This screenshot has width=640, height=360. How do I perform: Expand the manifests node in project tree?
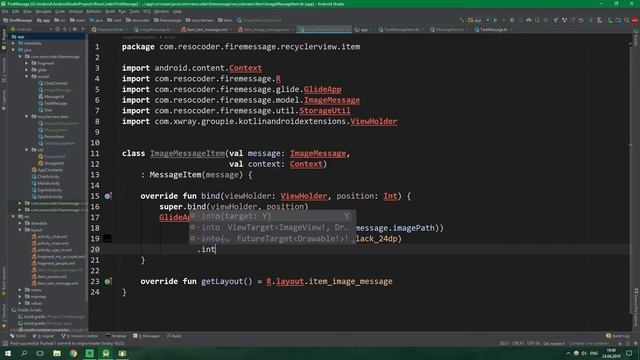[x=14, y=43]
